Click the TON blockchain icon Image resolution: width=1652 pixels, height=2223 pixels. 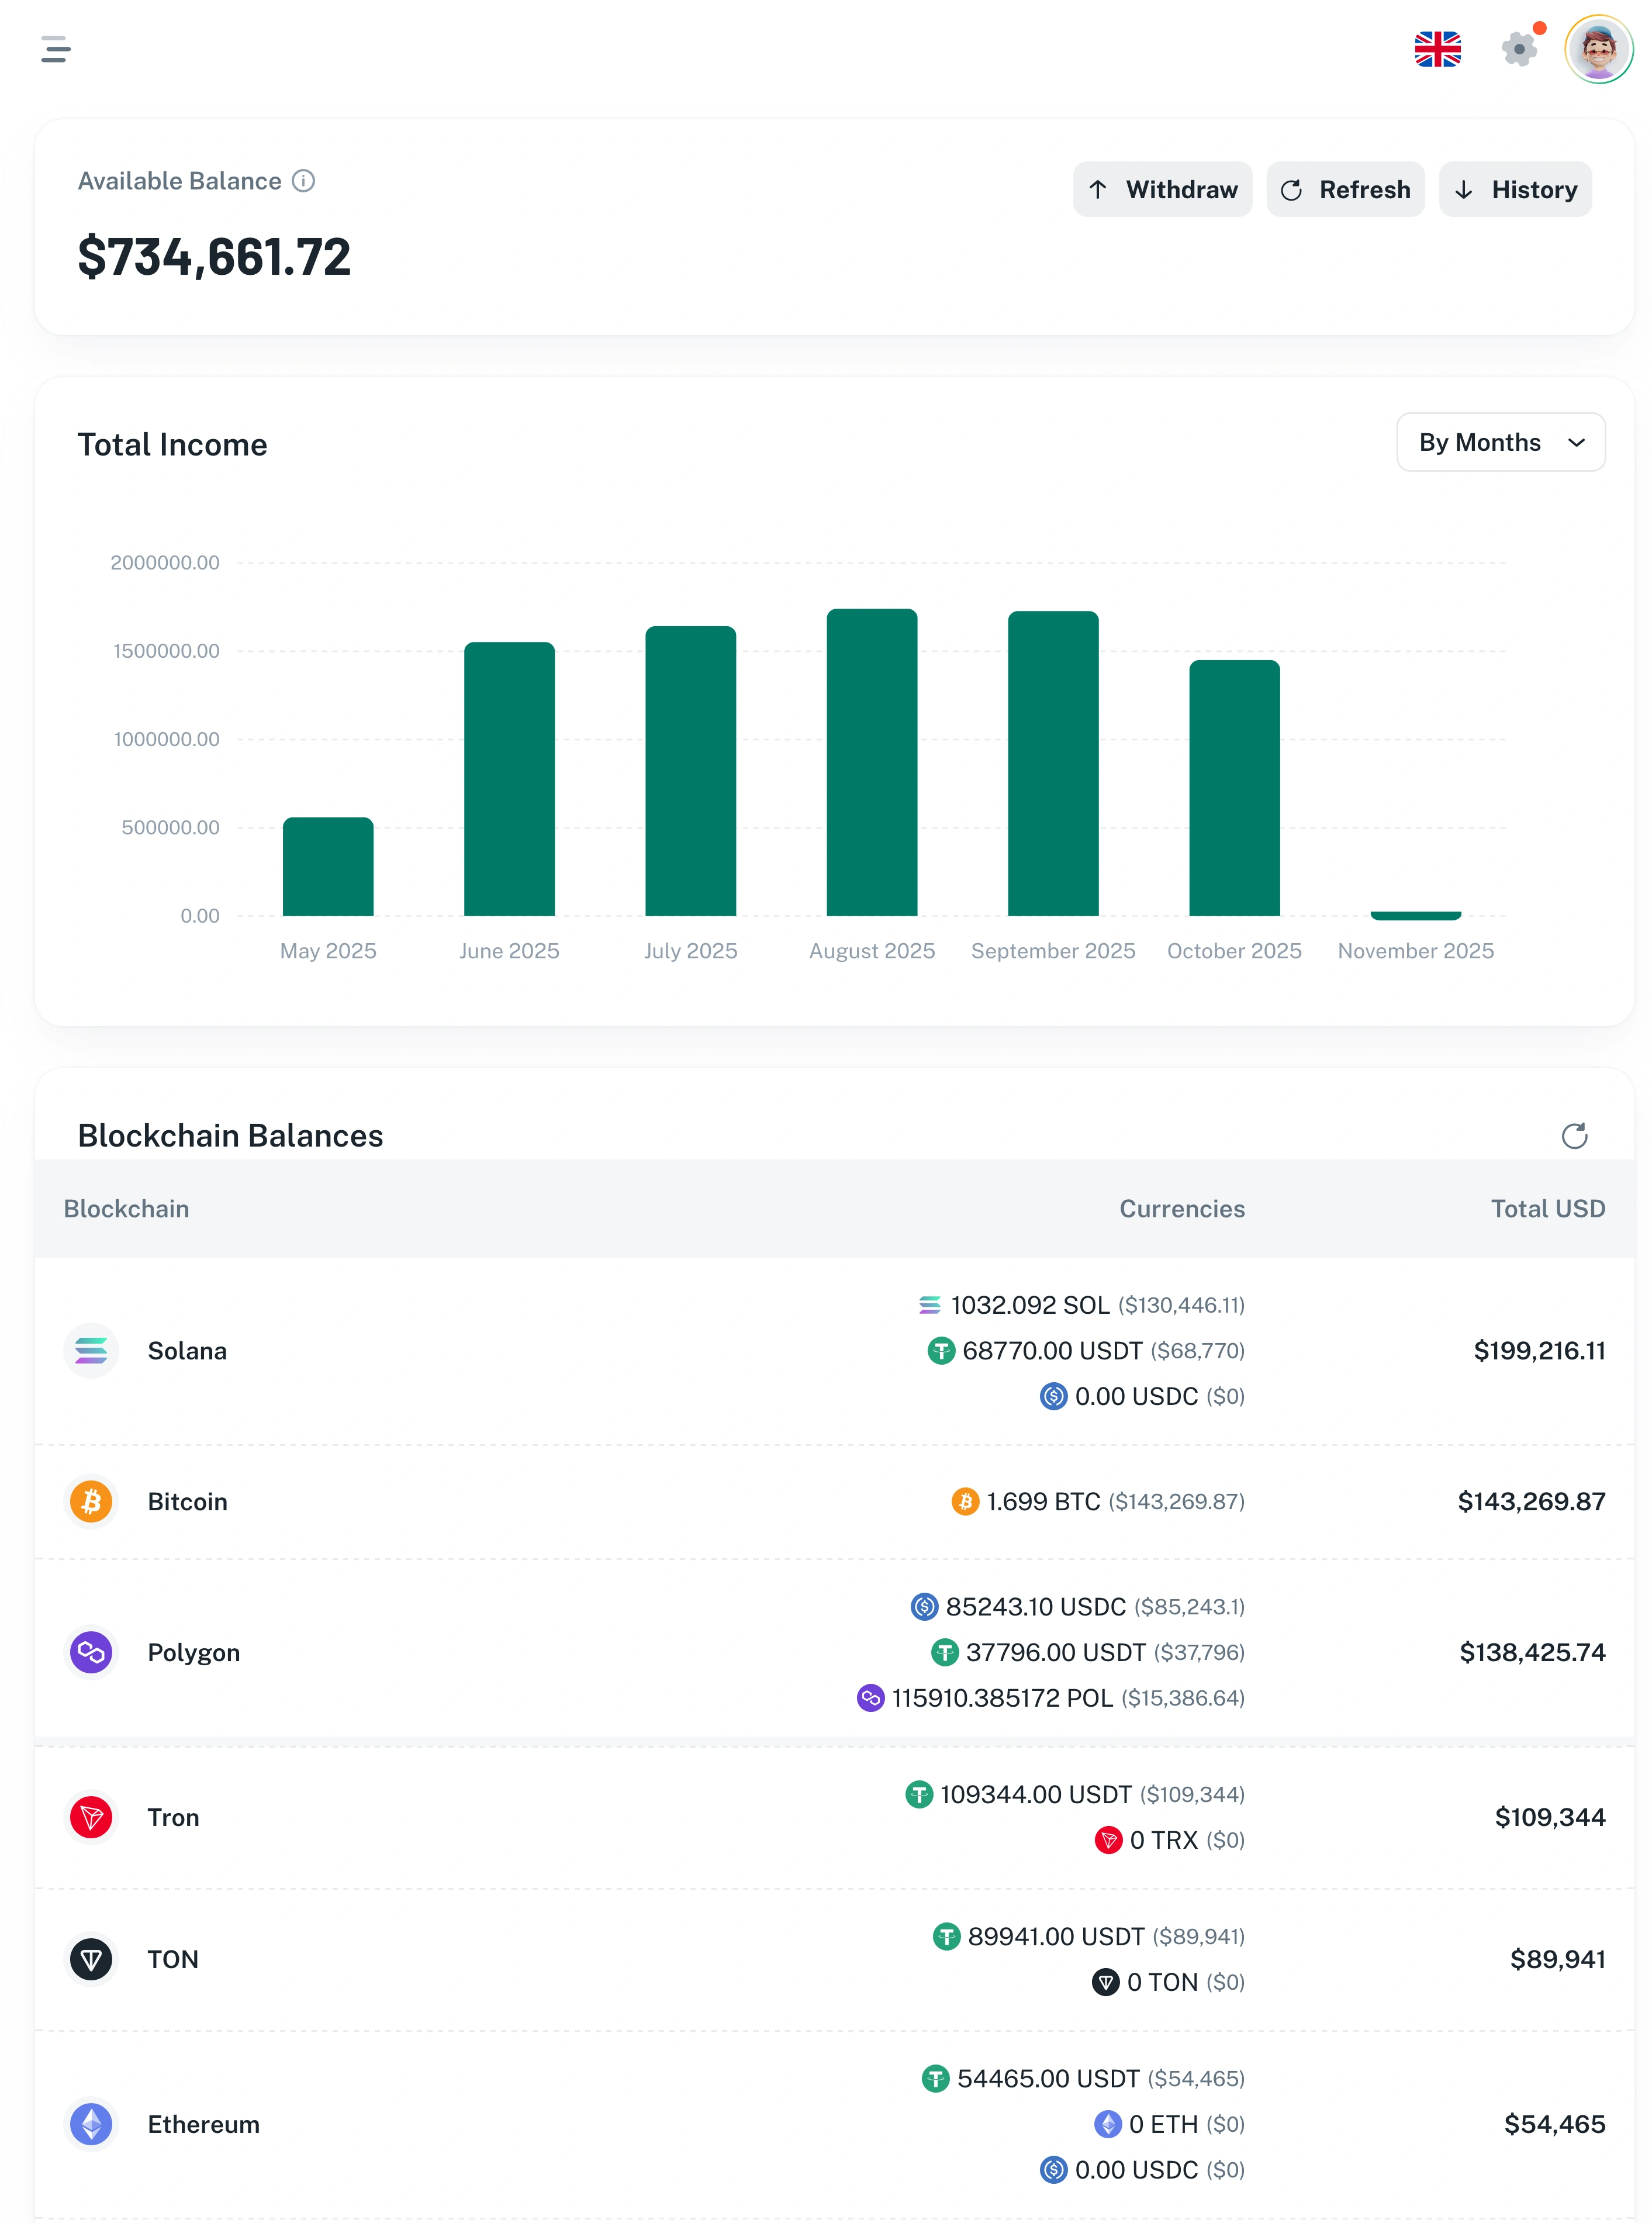[91, 1960]
